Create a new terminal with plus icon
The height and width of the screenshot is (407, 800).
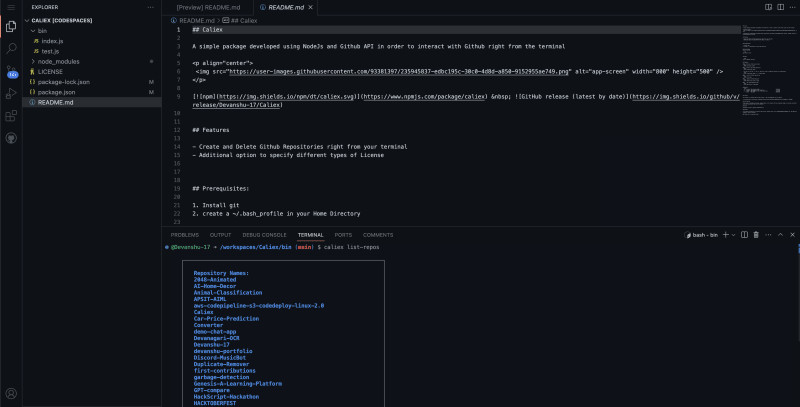coord(726,235)
